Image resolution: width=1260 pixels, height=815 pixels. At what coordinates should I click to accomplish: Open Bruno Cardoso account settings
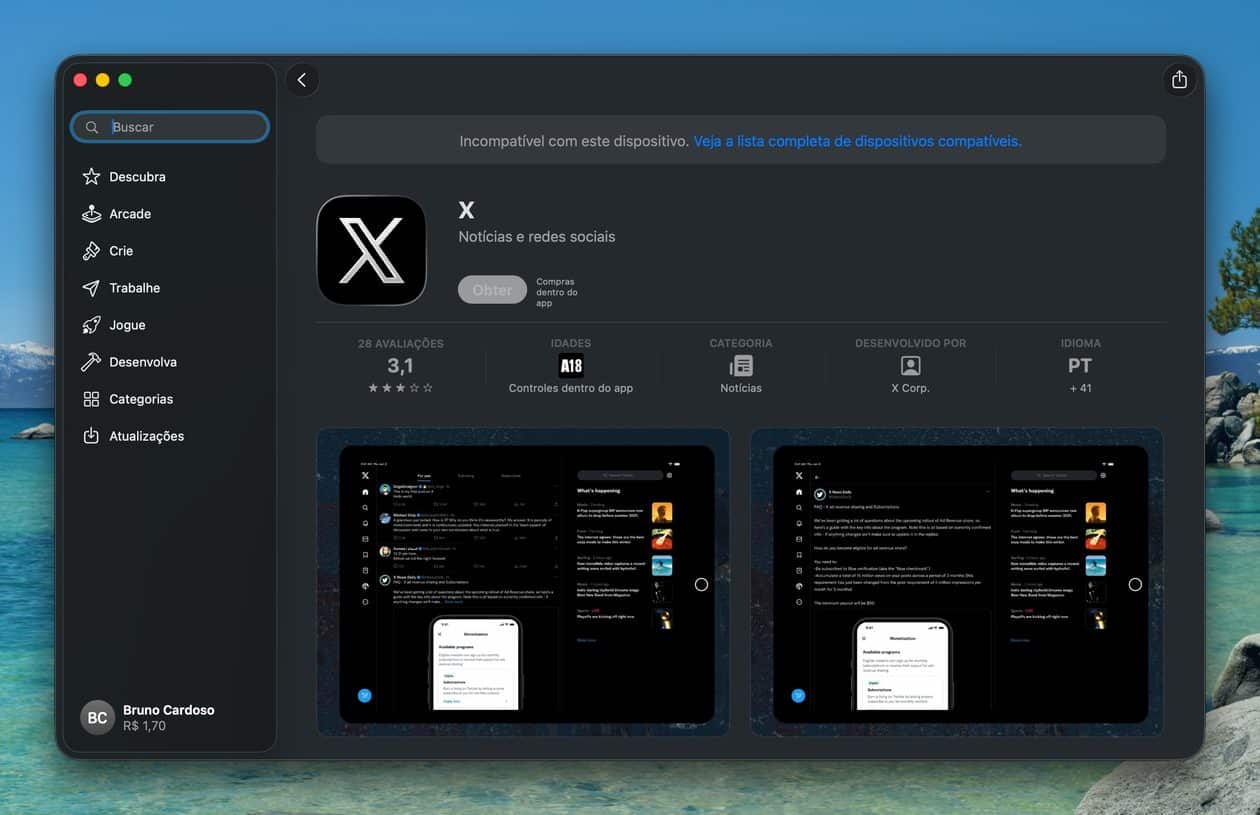147,717
